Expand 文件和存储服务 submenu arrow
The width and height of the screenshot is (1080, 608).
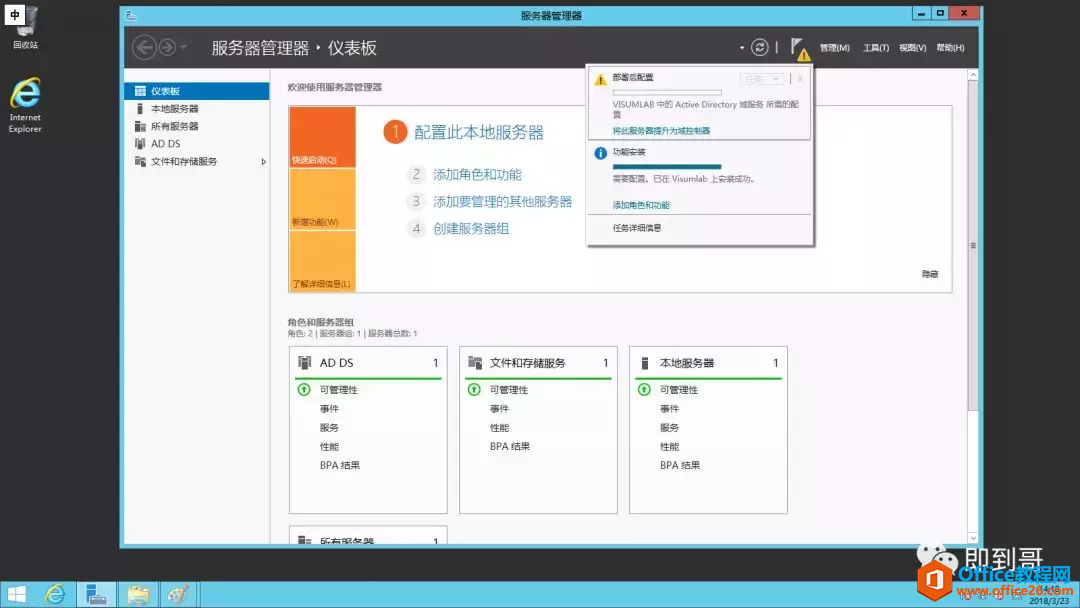[x=263, y=162]
